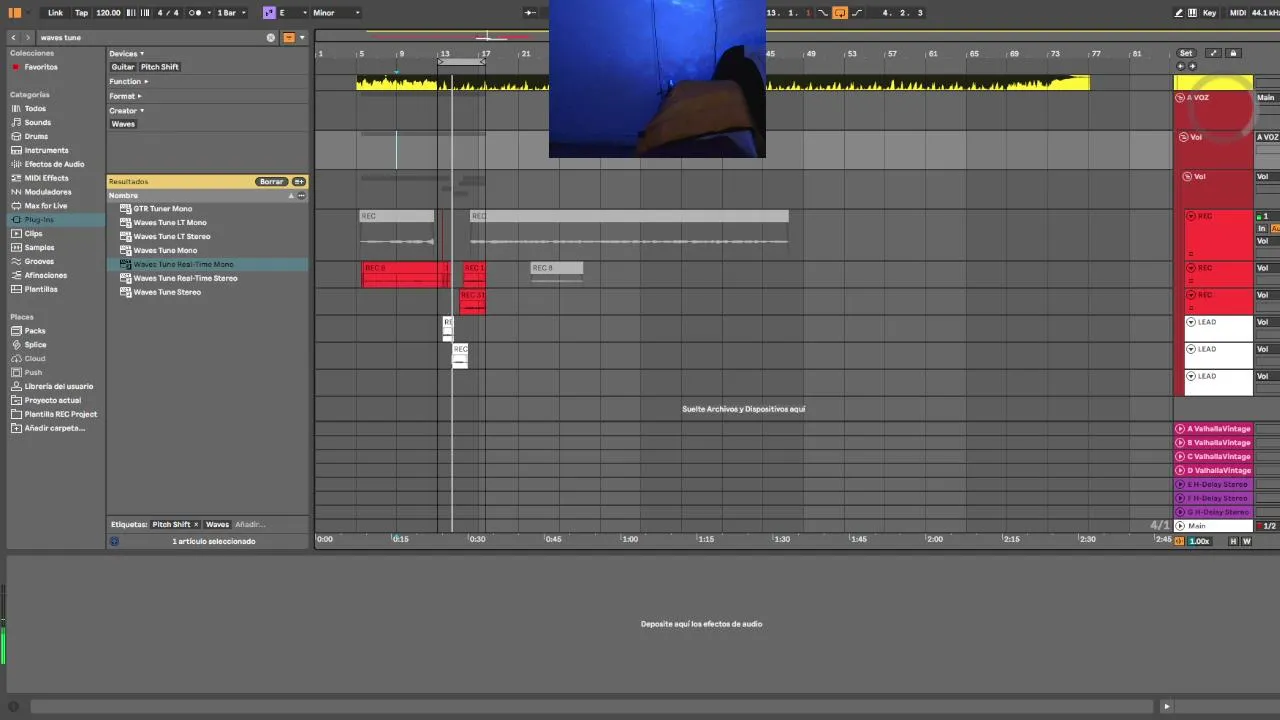Toggle the Follow playback icon
The width and height of the screenshot is (1280, 720).
click(530, 13)
